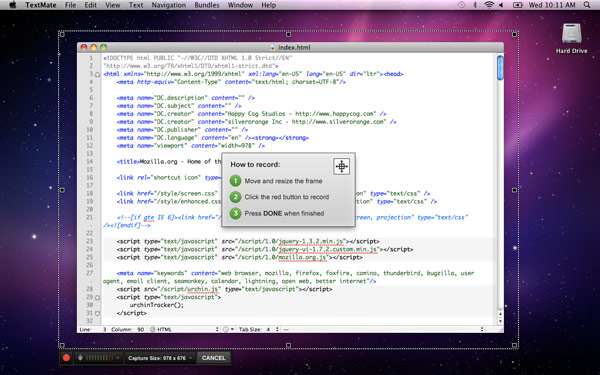Click the microphone icon in capture toolbar
The image size is (600, 375).
[80, 358]
